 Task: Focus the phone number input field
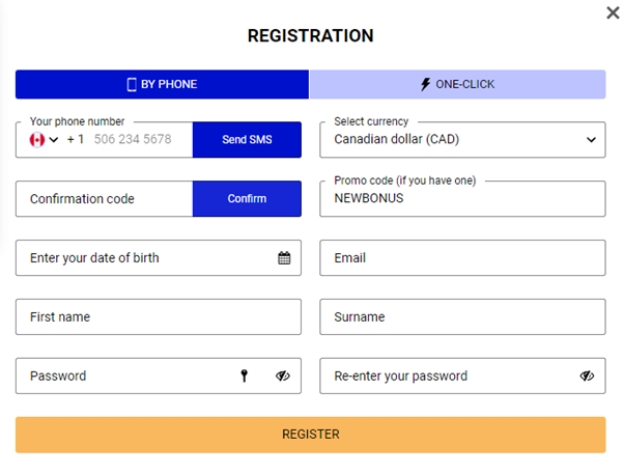133,139
